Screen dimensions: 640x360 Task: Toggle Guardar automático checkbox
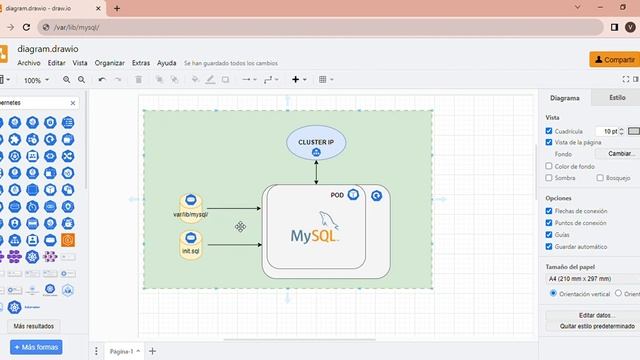[x=549, y=247]
